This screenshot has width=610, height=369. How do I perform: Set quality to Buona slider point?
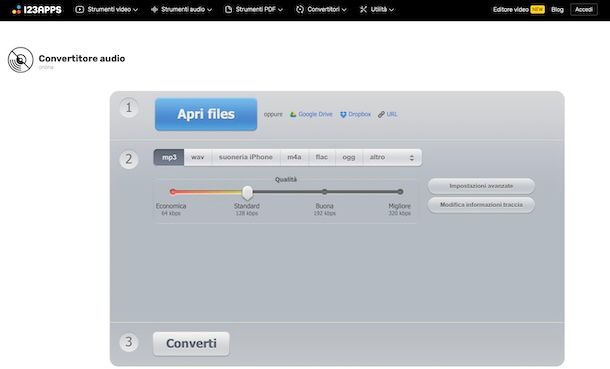pyautogui.click(x=324, y=192)
